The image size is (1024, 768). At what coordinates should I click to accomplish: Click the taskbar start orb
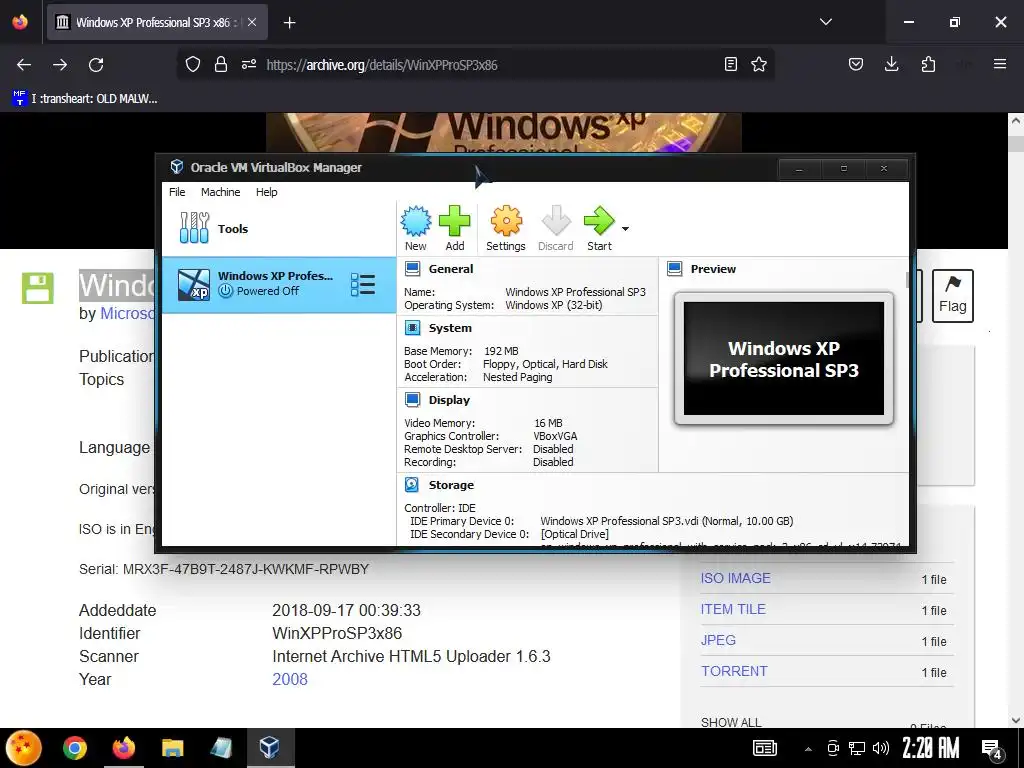click(24, 748)
